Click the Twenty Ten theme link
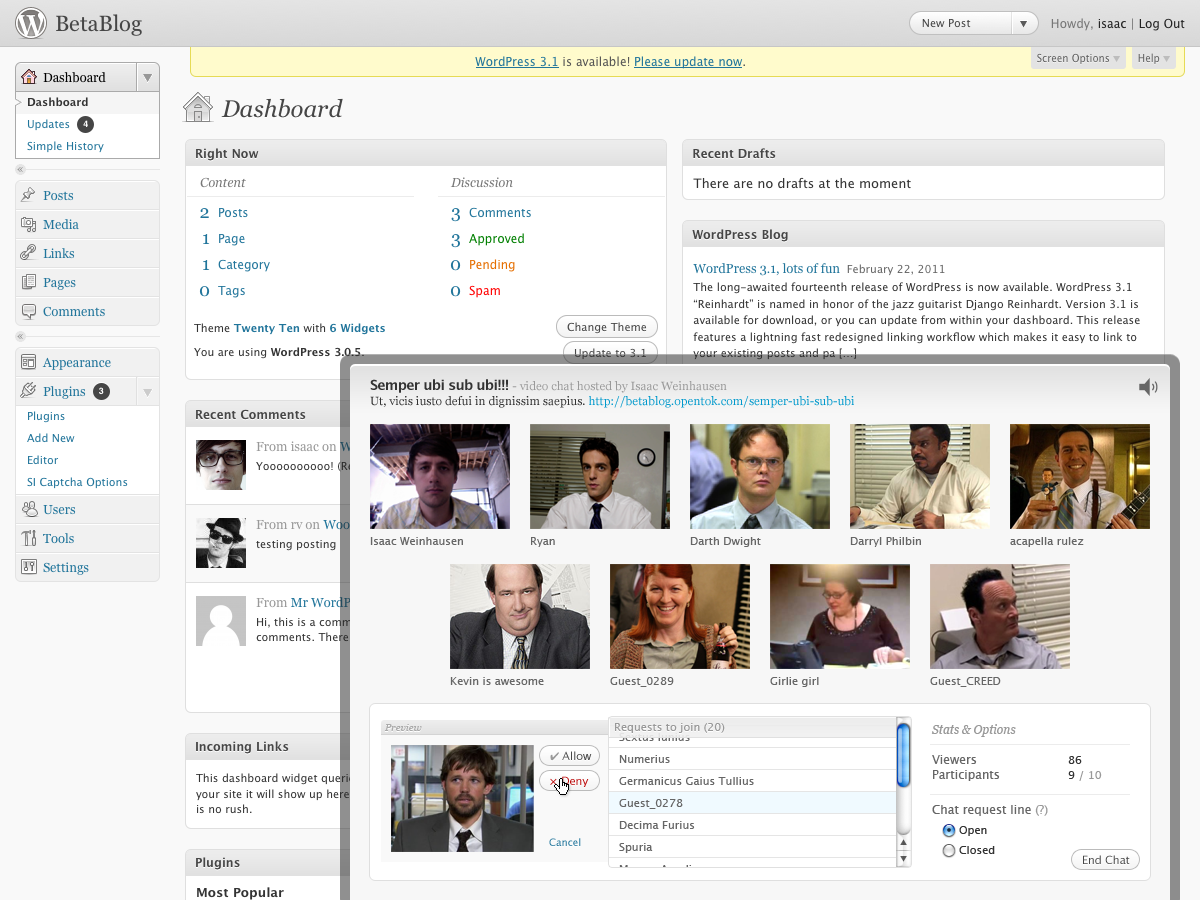The width and height of the screenshot is (1200, 900). pyautogui.click(x=267, y=328)
